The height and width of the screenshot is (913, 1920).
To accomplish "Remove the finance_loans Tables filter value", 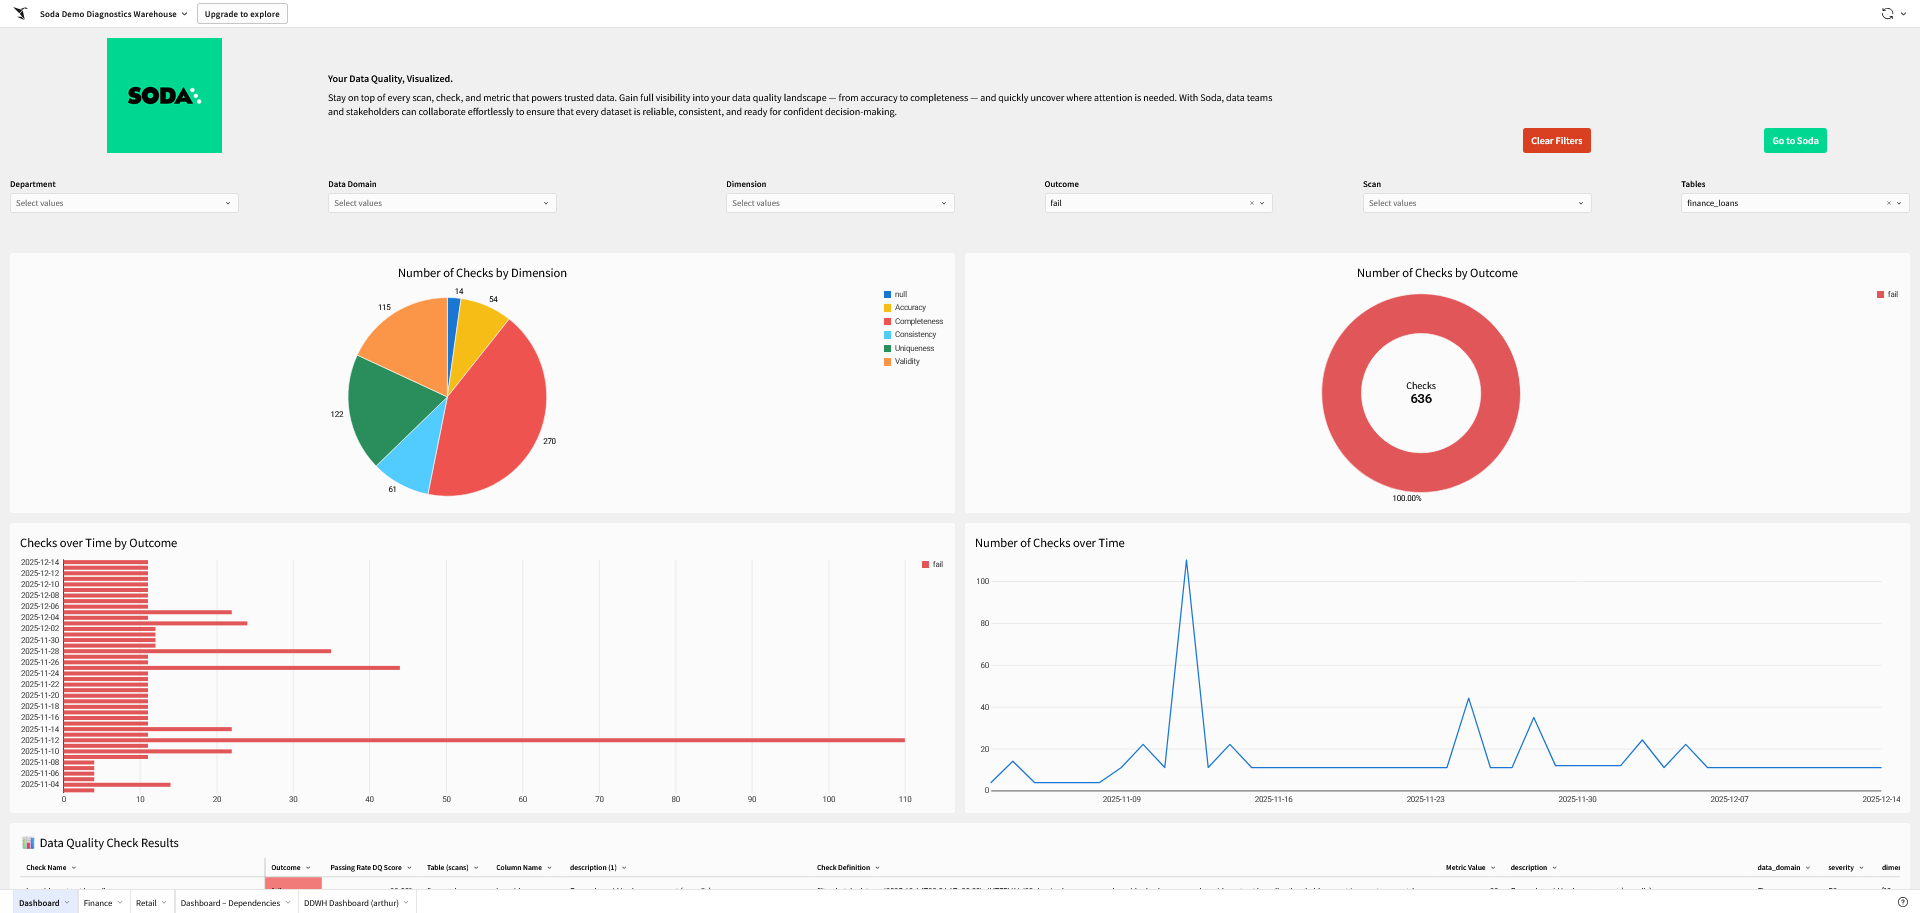I will coord(1888,203).
